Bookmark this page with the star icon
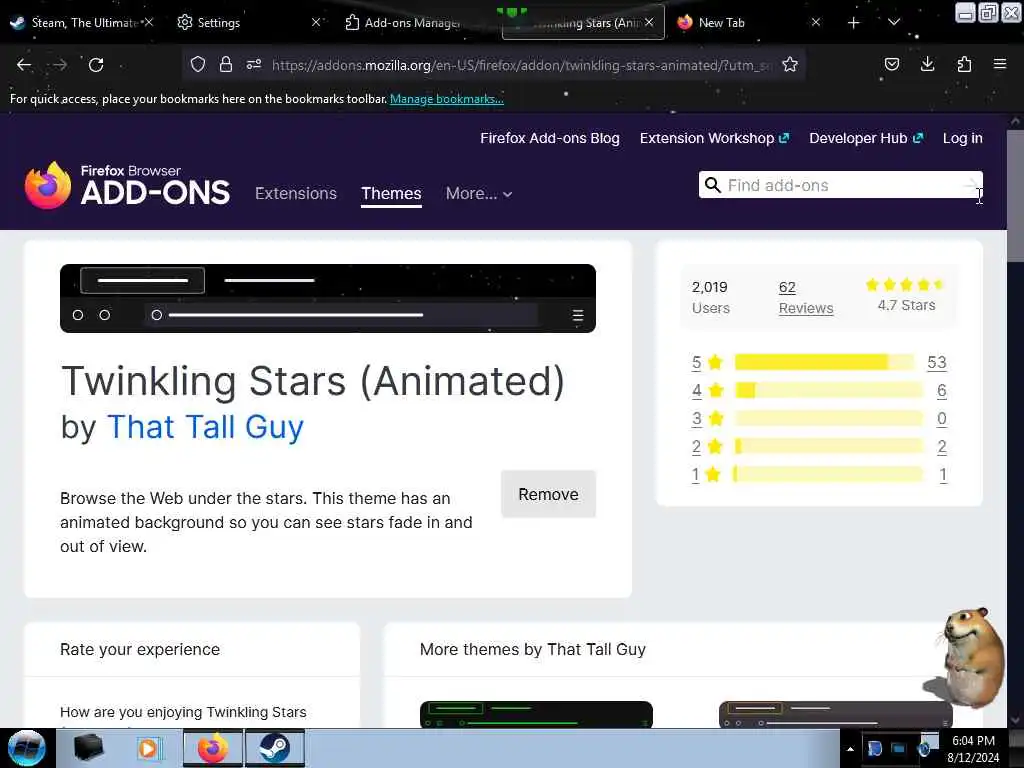1024x768 pixels. (x=790, y=64)
